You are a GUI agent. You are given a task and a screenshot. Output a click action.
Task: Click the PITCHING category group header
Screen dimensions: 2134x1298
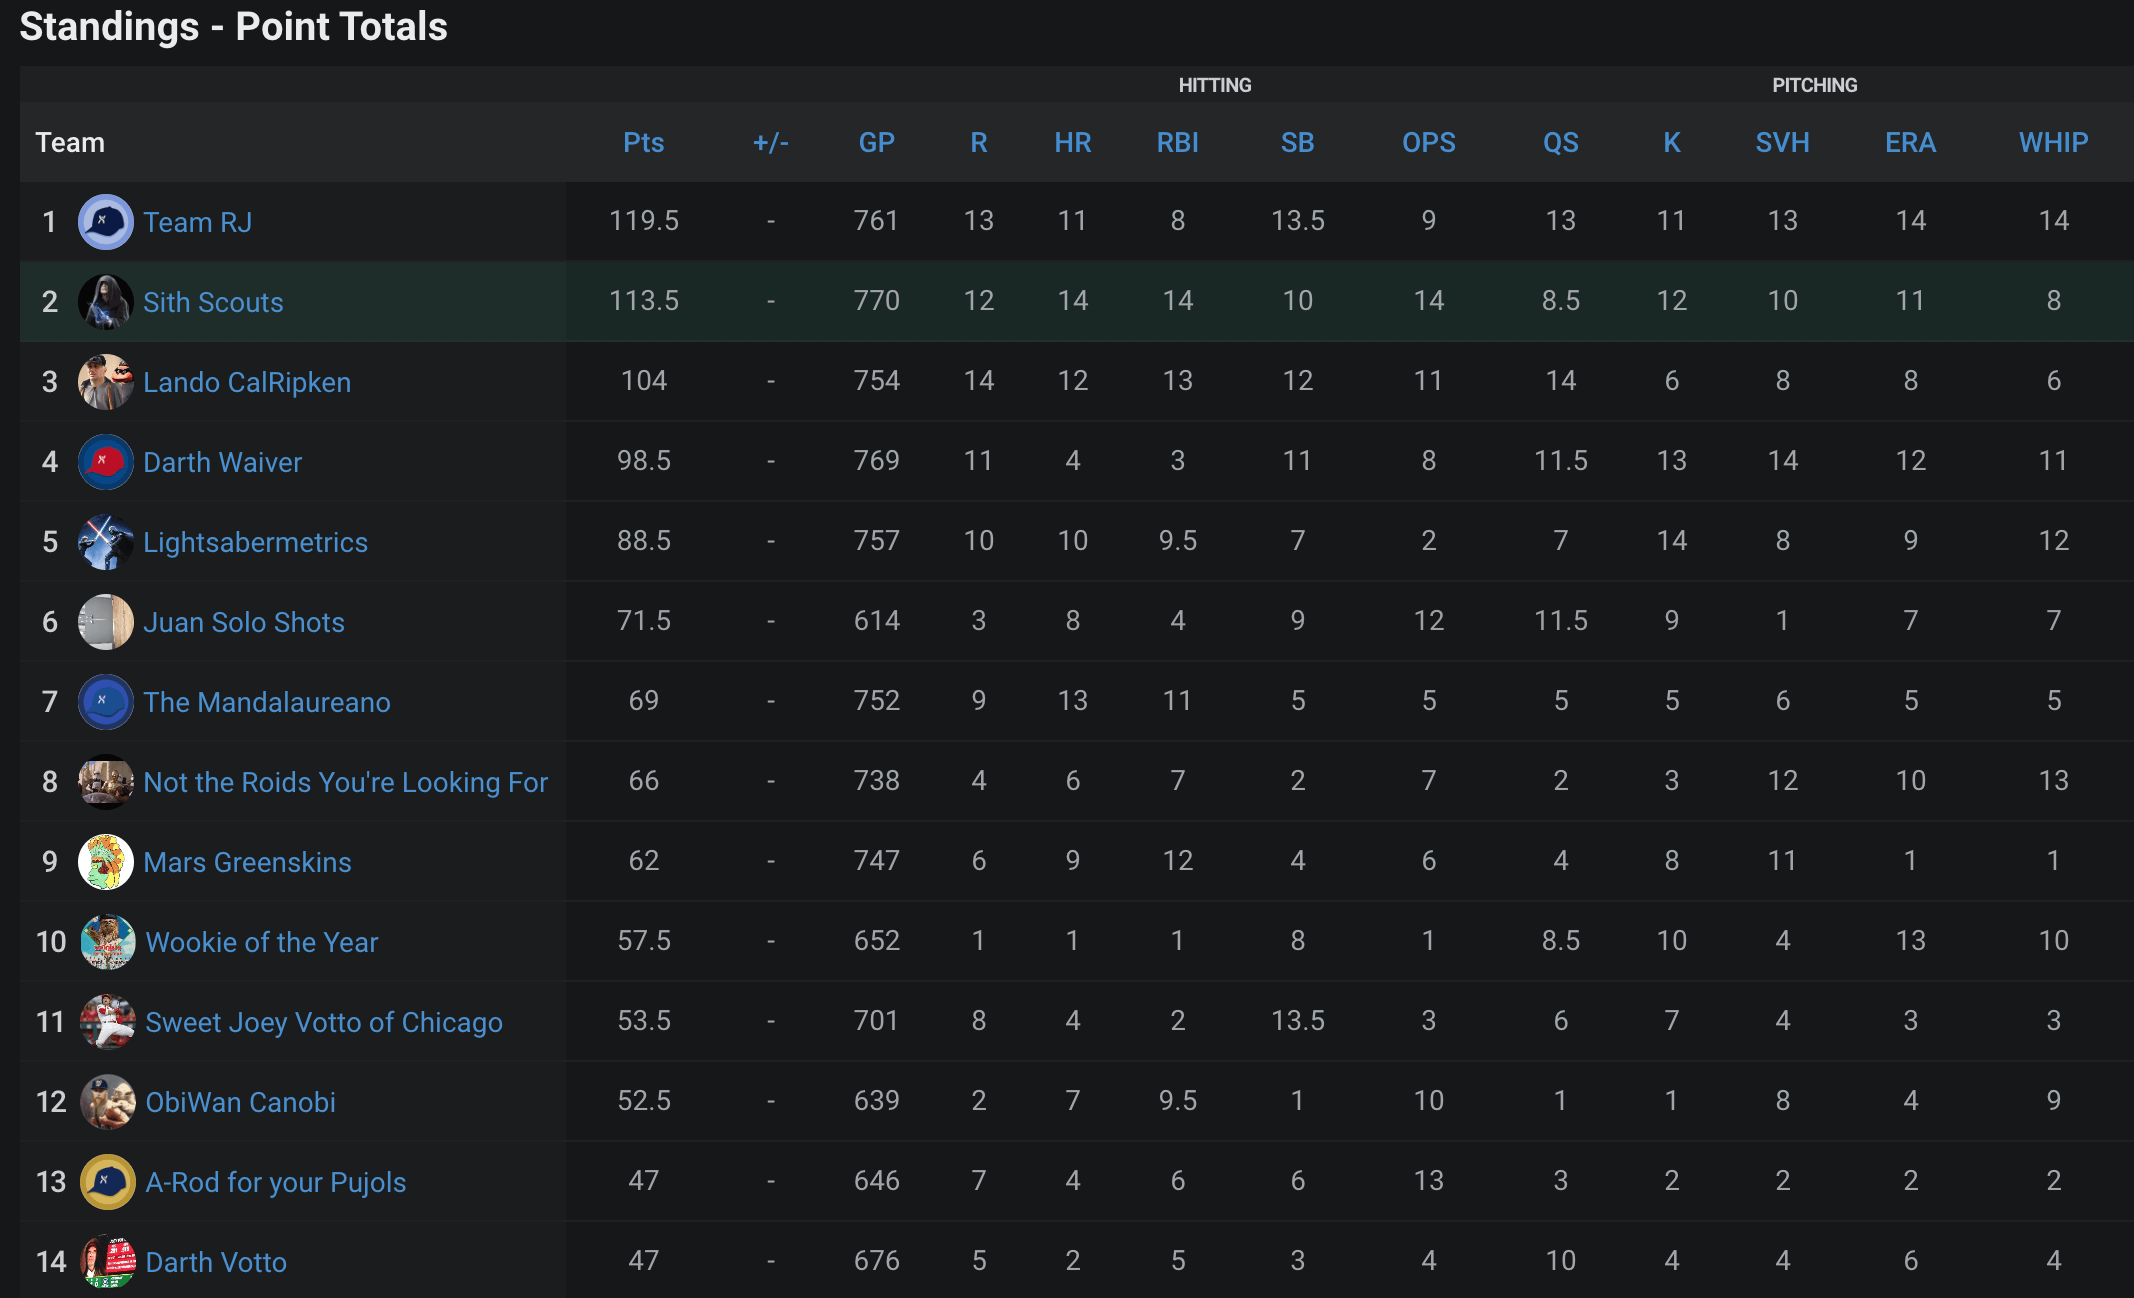point(1815,85)
